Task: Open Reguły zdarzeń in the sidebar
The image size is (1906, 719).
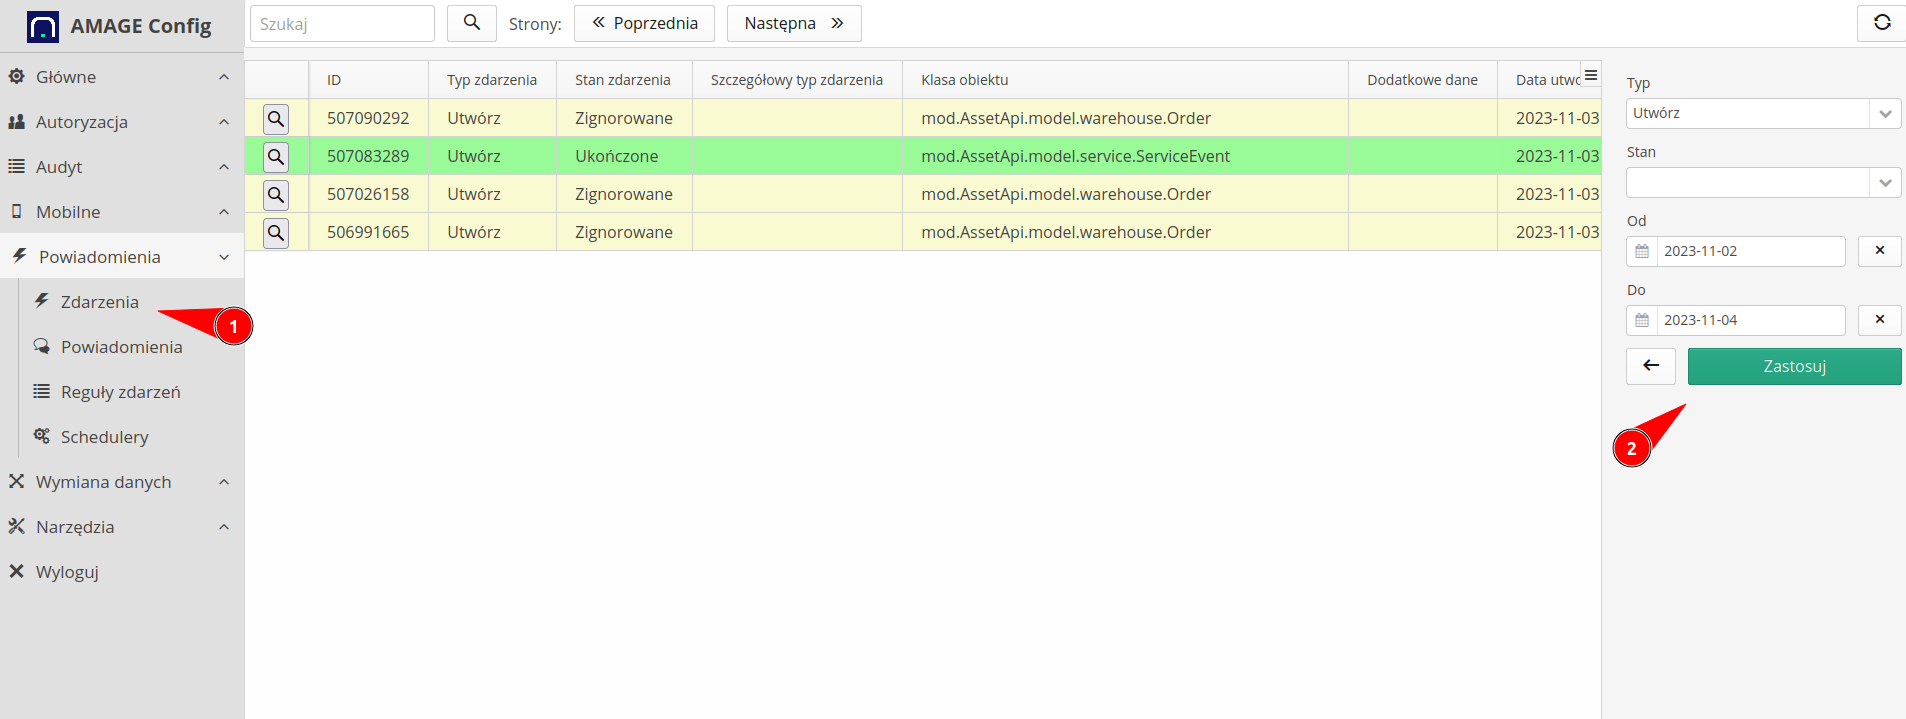Action: pos(120,392)
